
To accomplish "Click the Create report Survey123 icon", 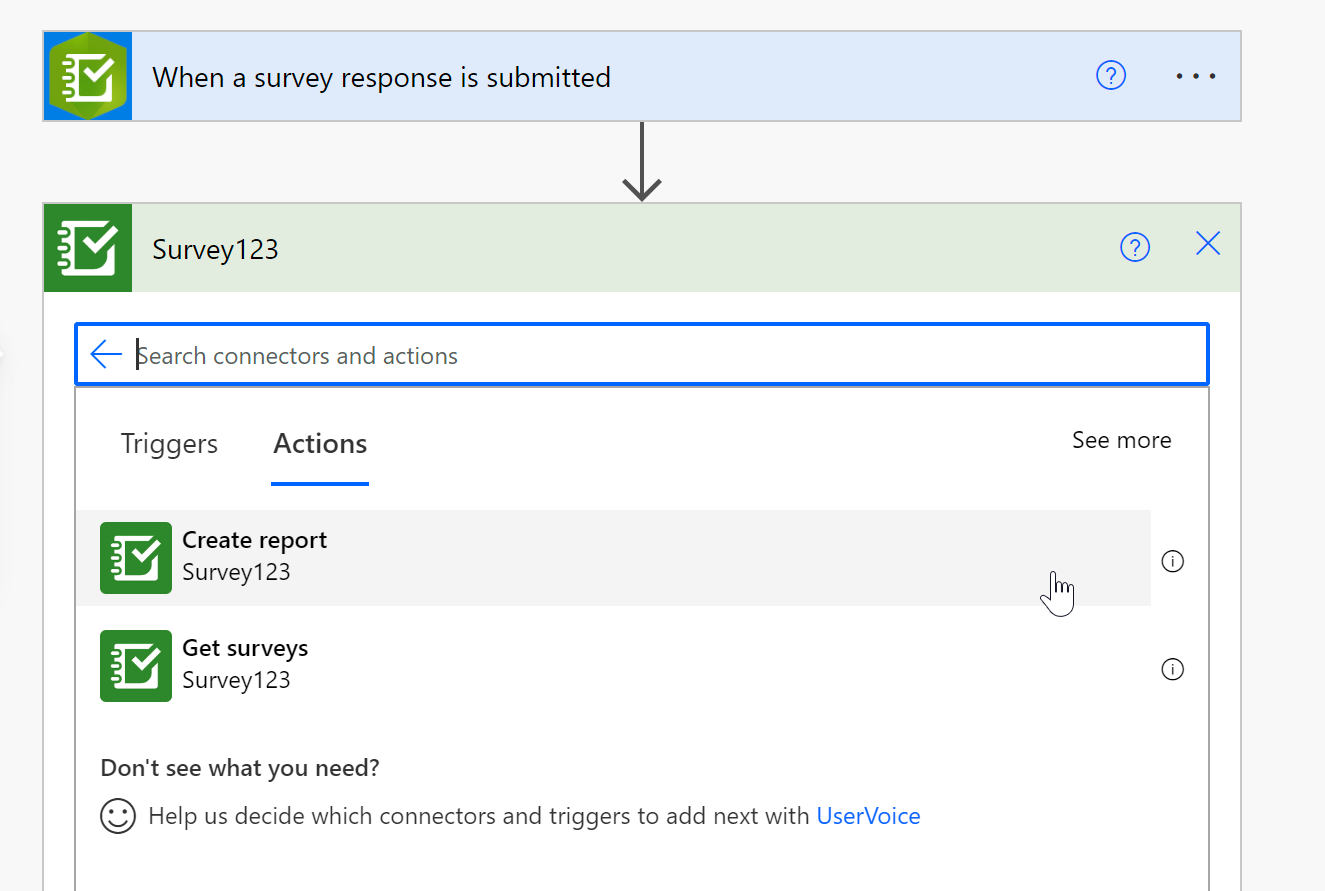I will pos(136,558).
